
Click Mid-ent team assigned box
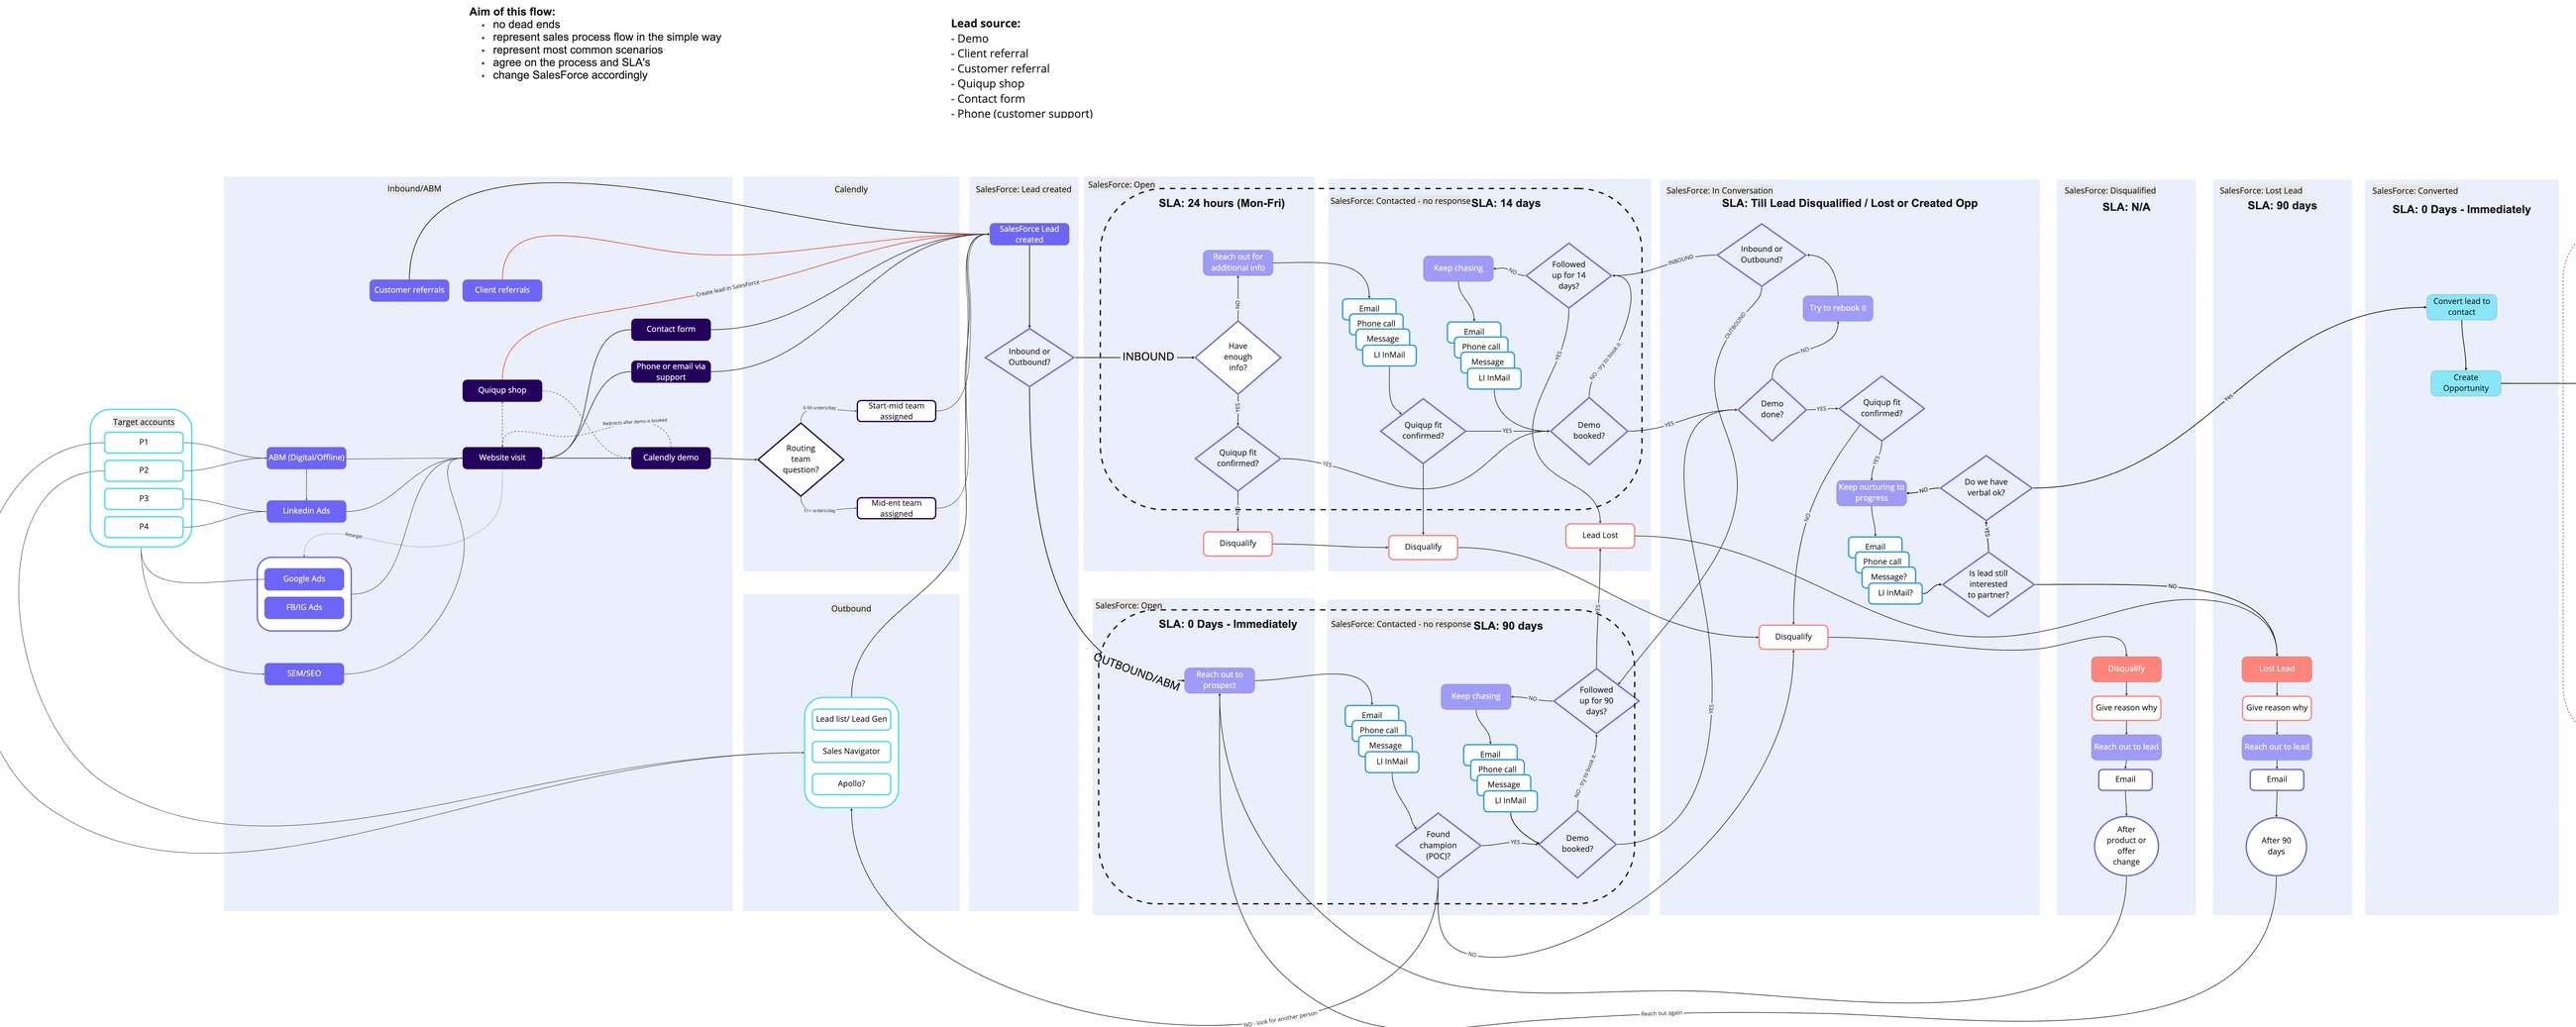896,508
